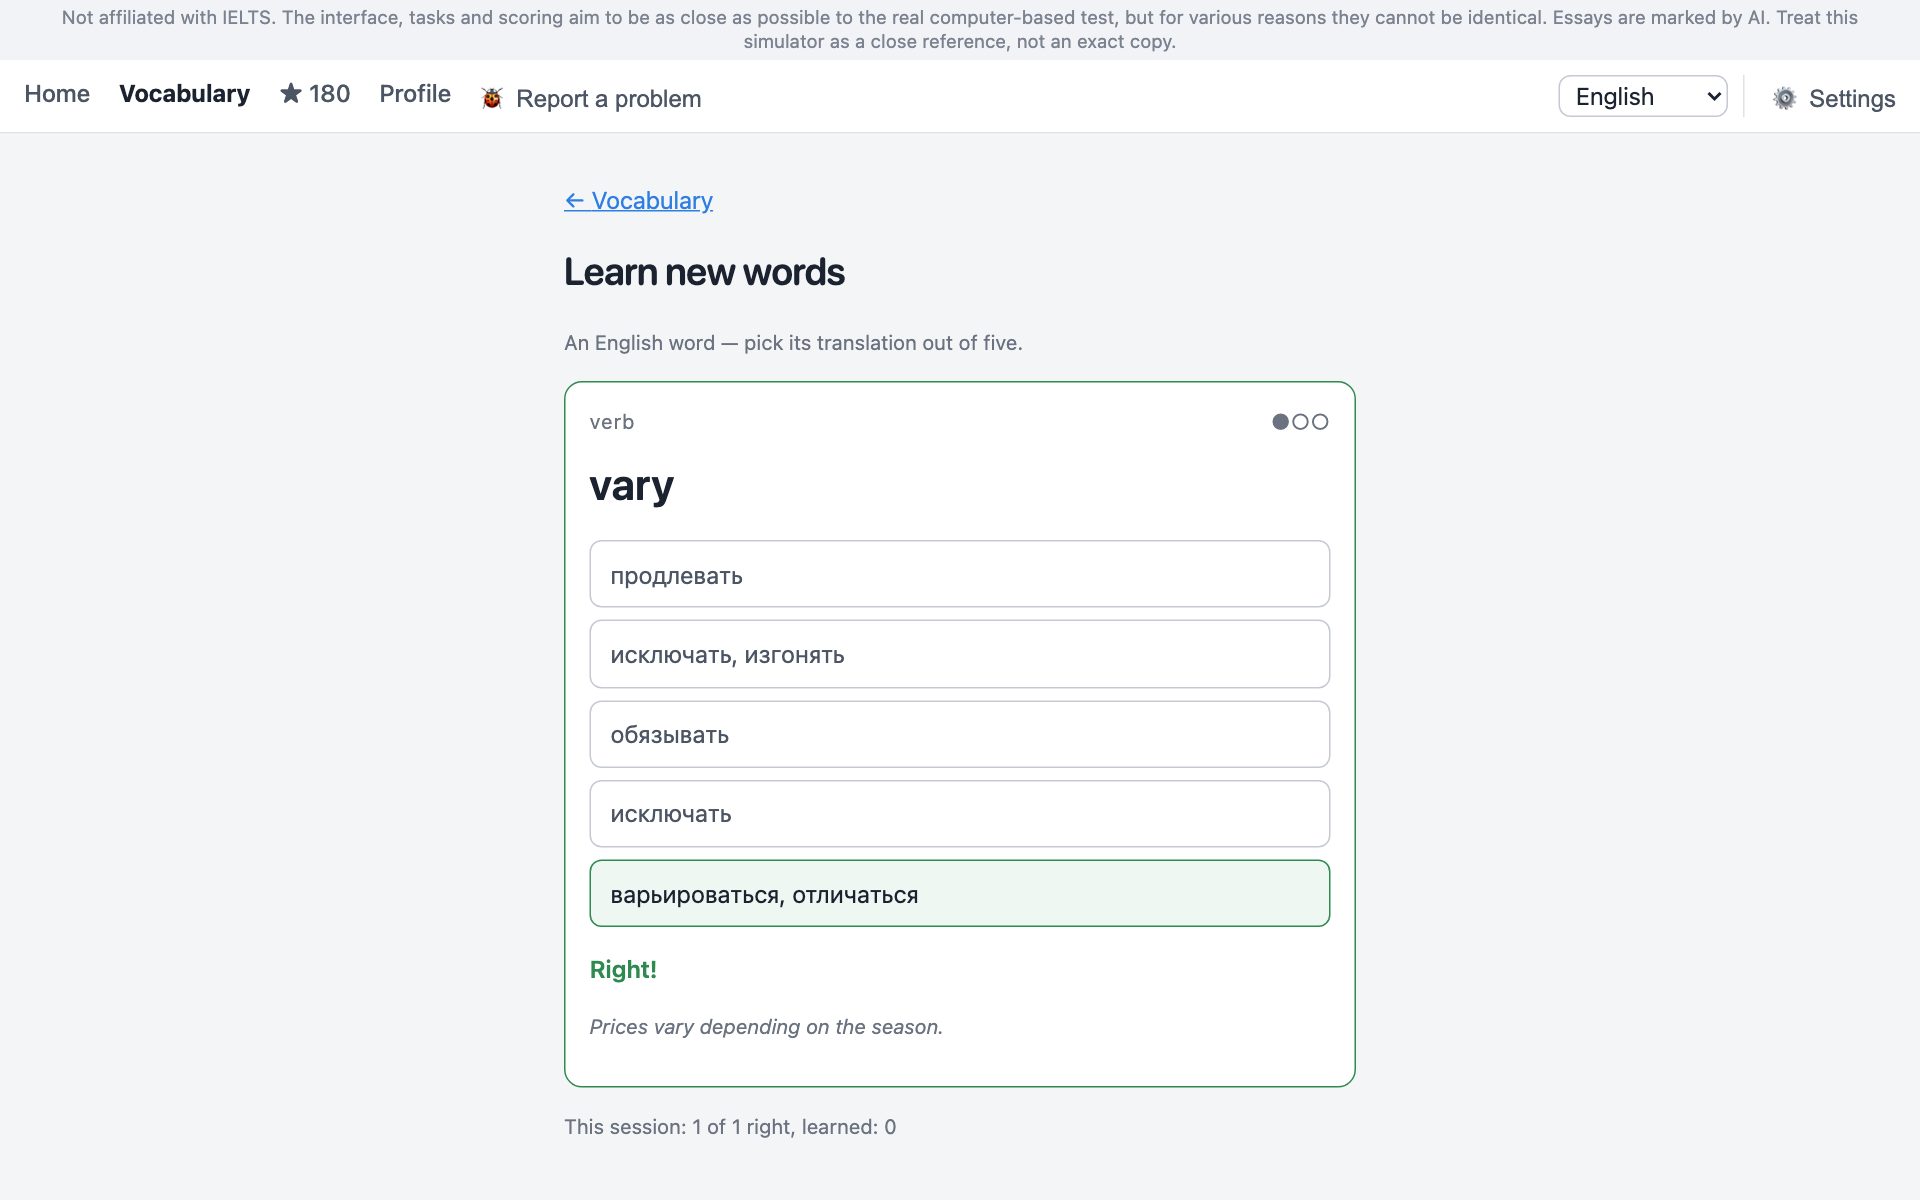Click the second empty progress dot
Image resolution: width=1920 pixels, height=1200 pixels.
[x=1300, y=422]
